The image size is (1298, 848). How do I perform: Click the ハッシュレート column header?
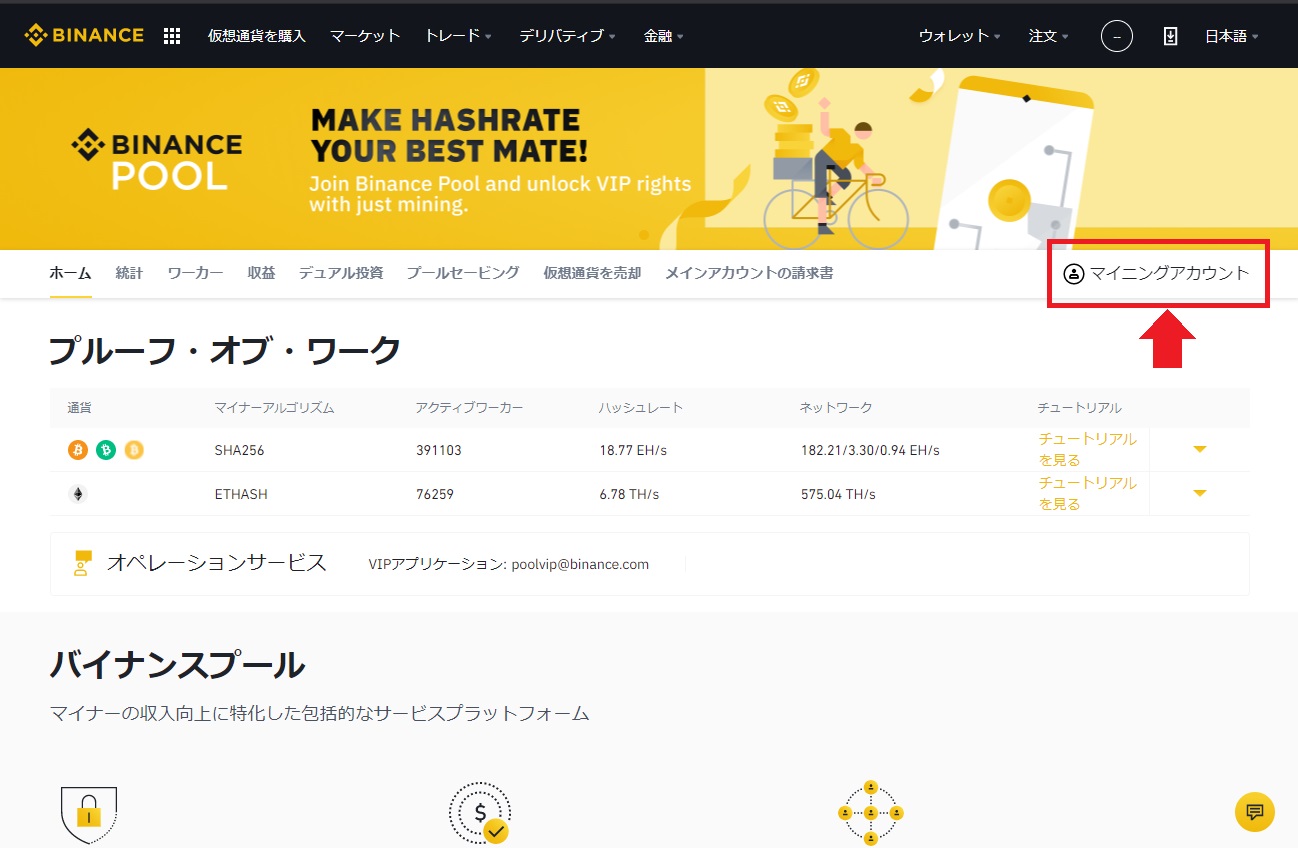(x=641, y=408)
